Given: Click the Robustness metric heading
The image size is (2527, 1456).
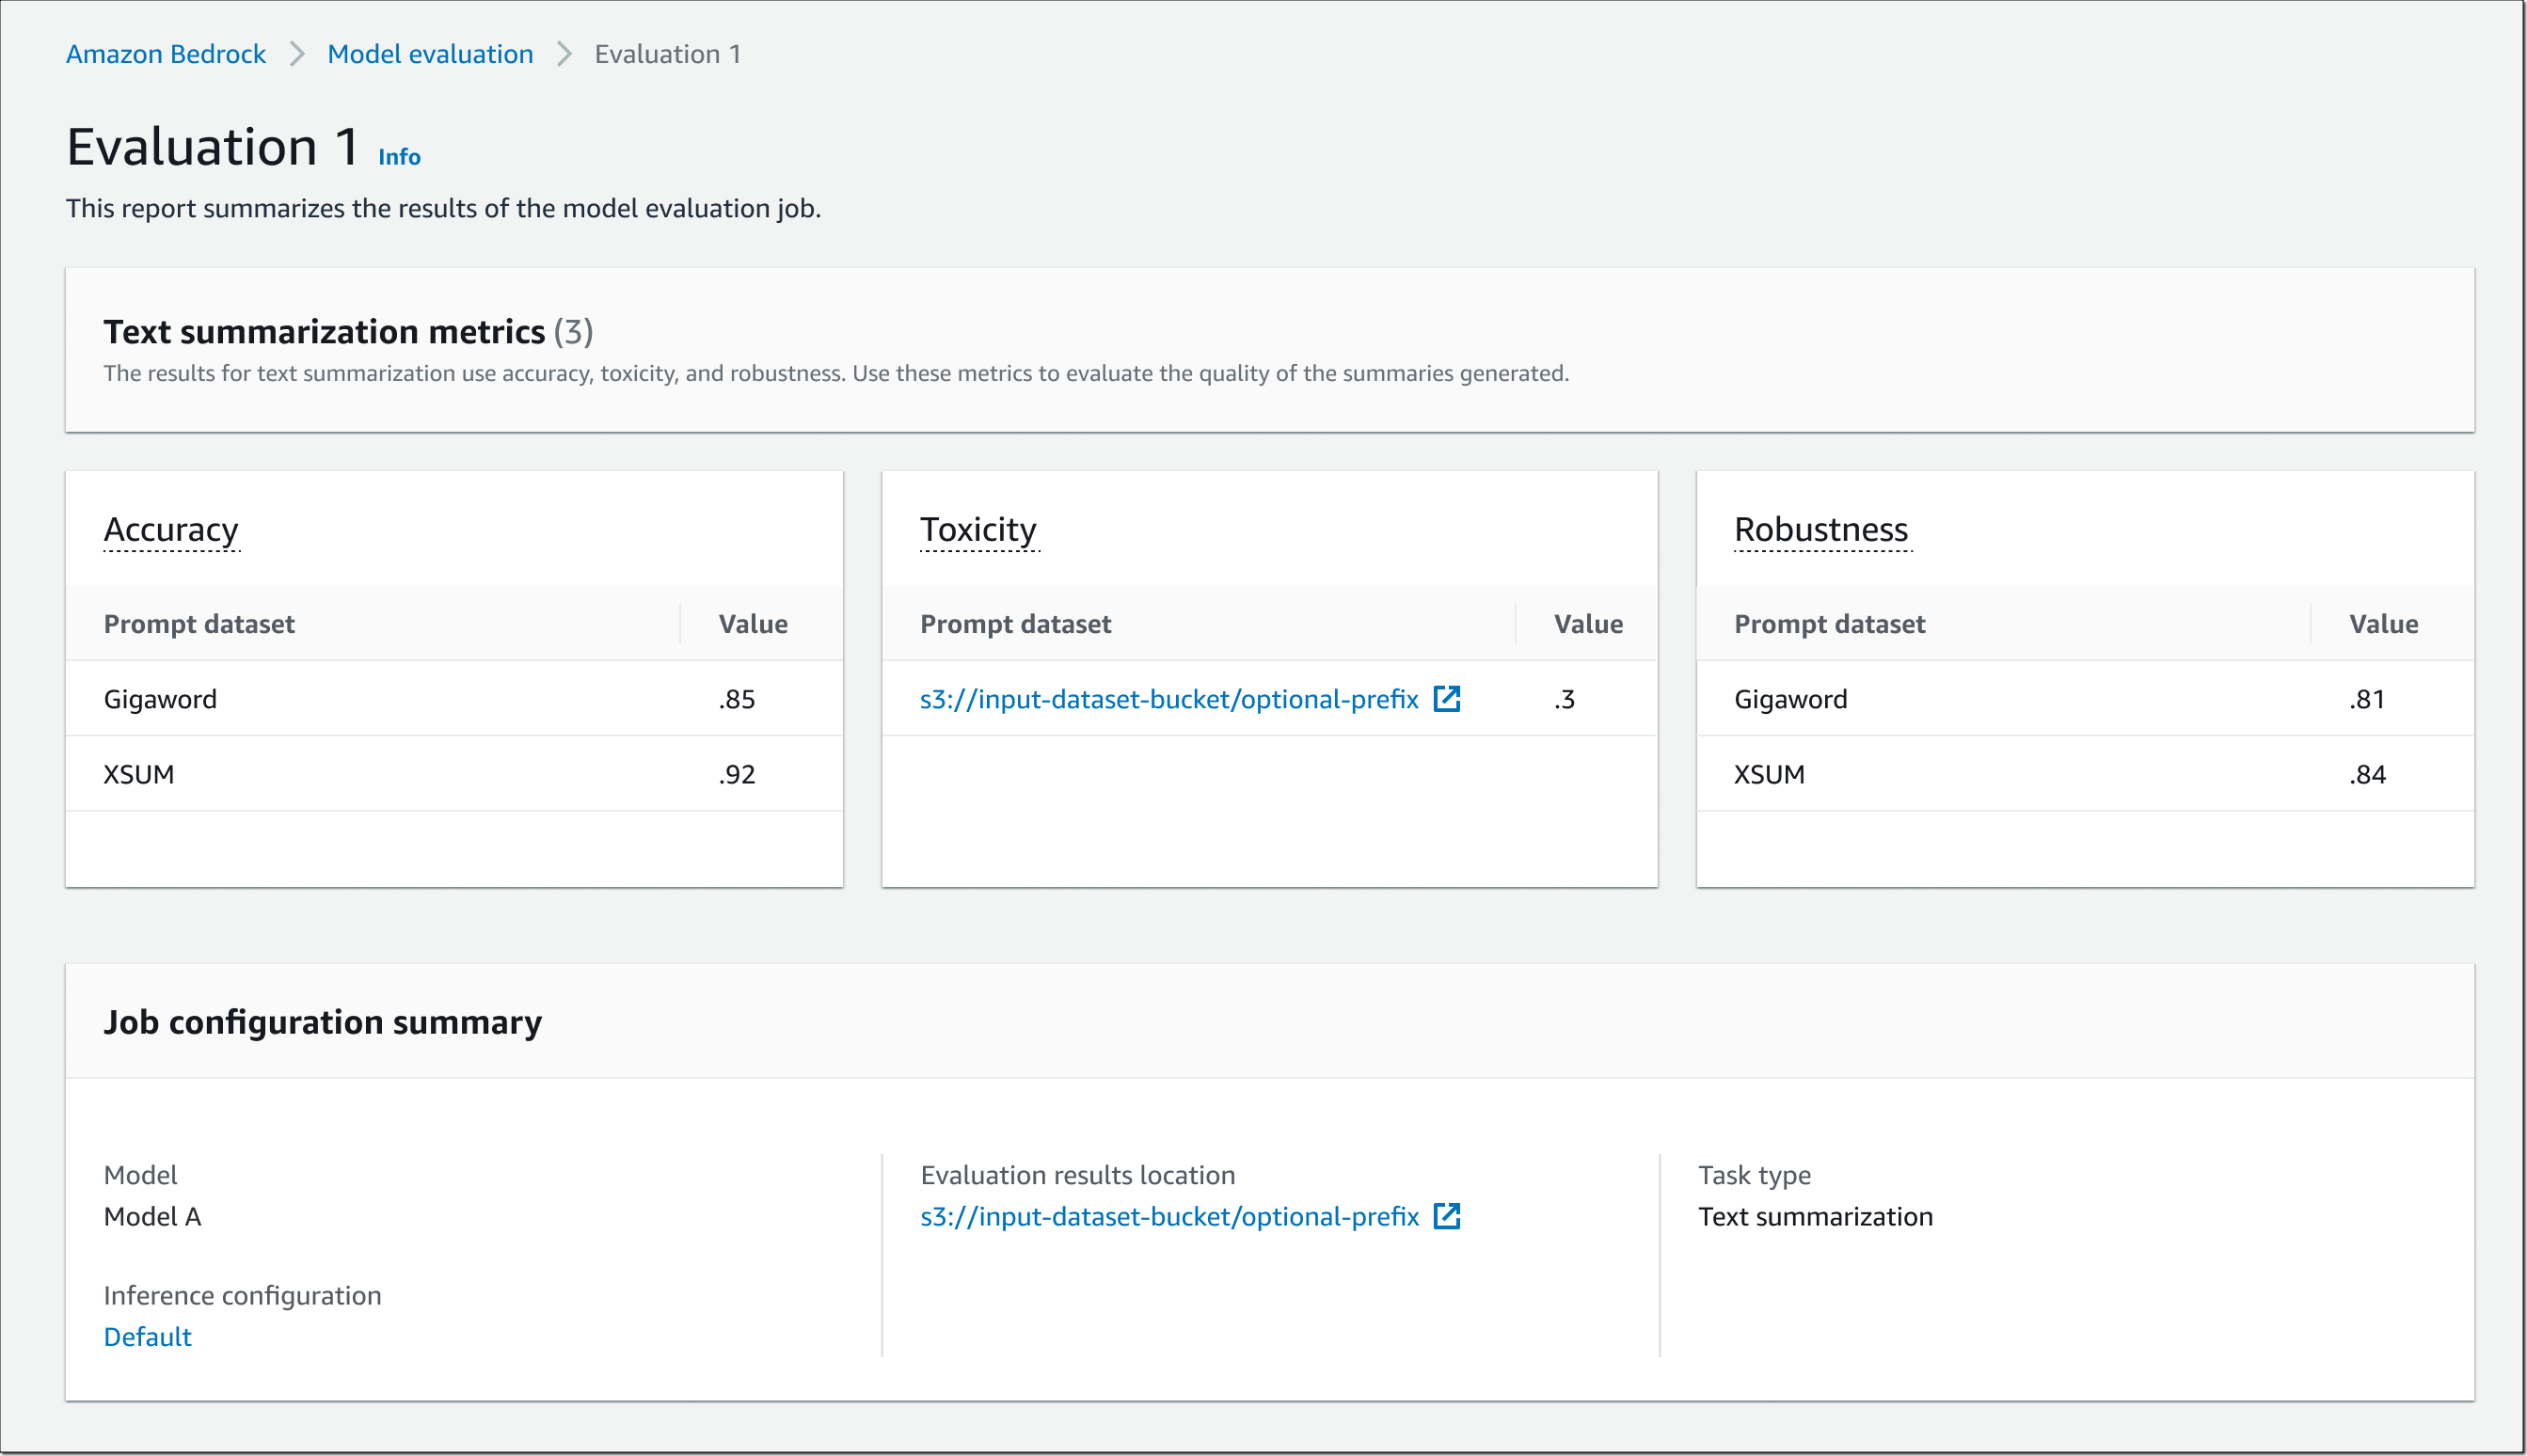Looking at the screenshot, I should tap(1820, 529).
